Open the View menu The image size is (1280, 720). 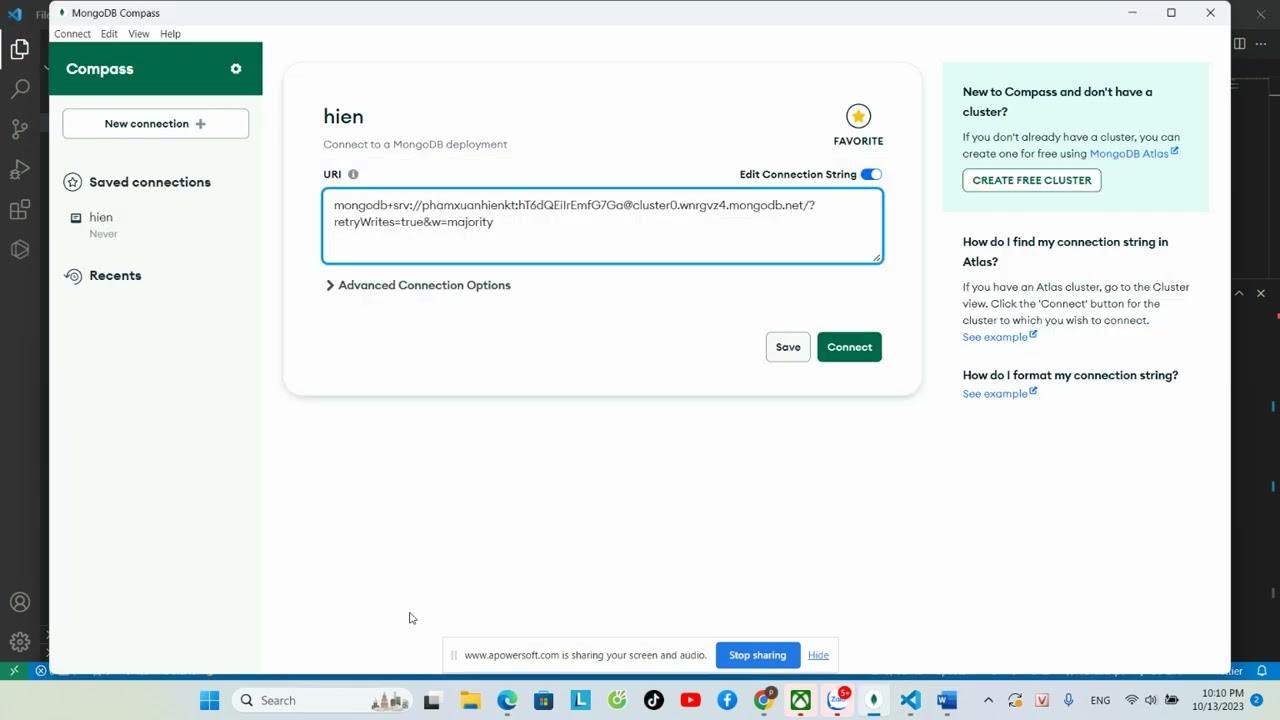(139, 34)
